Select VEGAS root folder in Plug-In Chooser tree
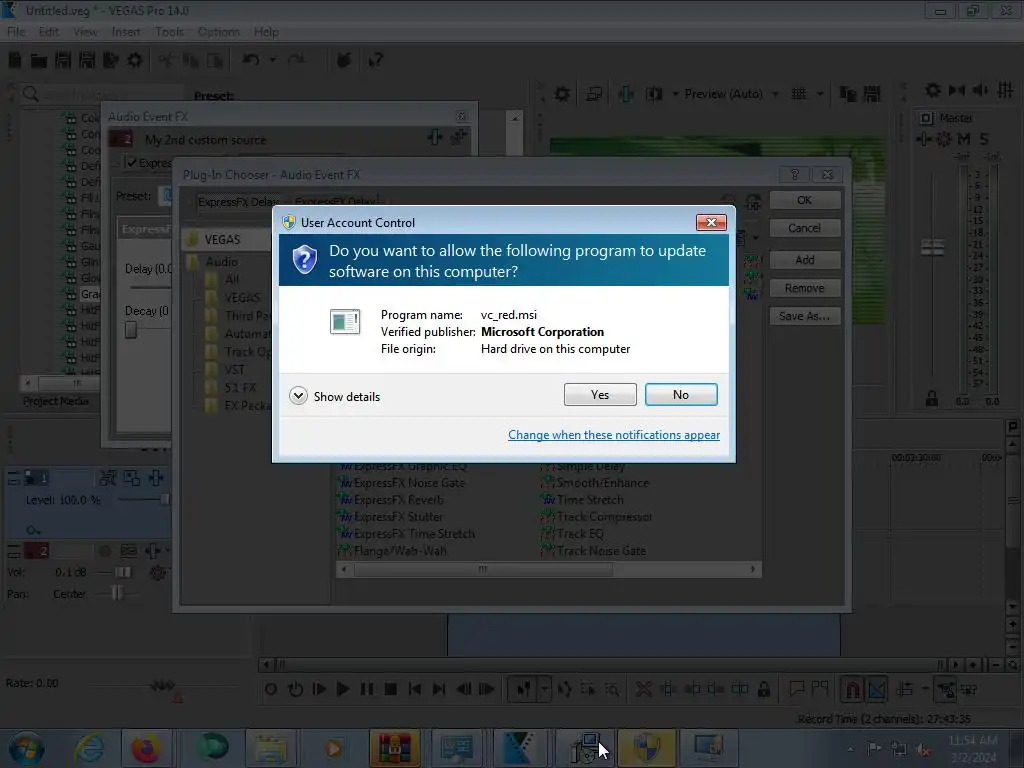Screen dimensions: 1024x768 (x=223, y=240)
